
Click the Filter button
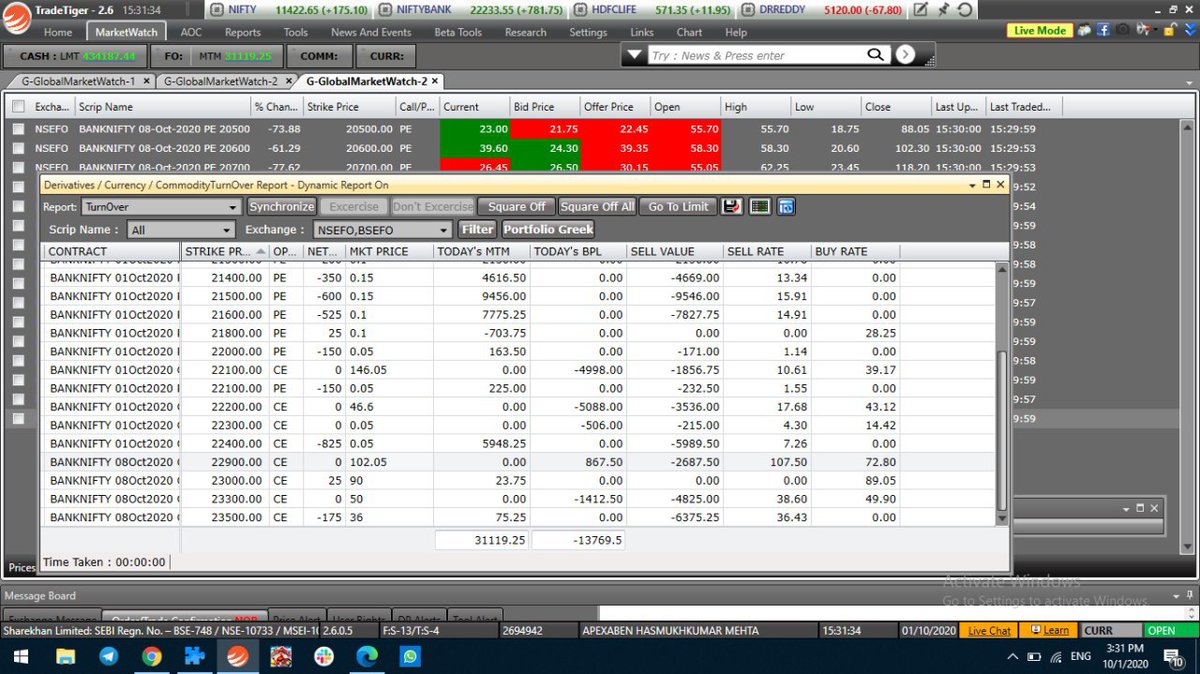point(478,230)
